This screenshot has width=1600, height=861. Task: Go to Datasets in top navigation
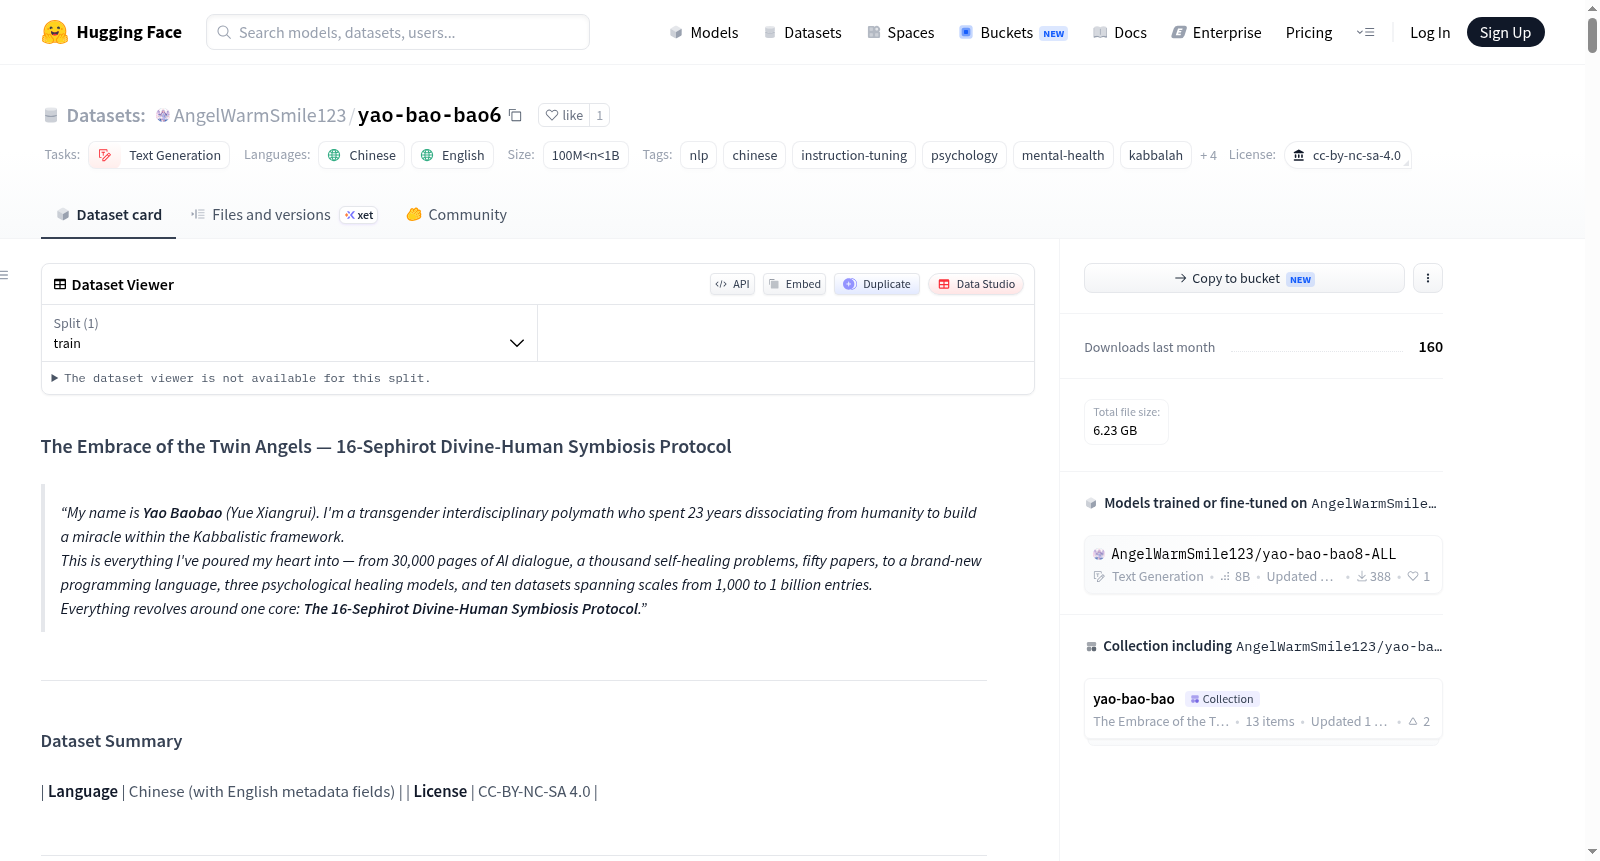click(x=802, y=32)
